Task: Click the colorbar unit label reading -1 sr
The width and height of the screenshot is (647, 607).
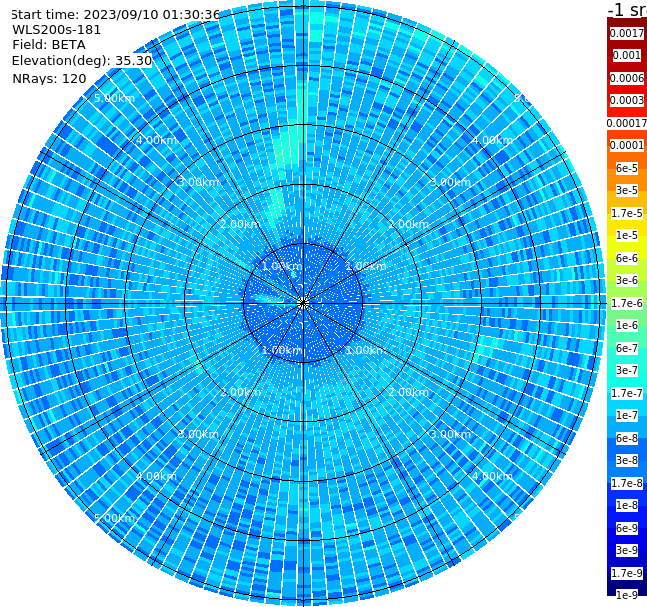Action: tap(627, 9)
